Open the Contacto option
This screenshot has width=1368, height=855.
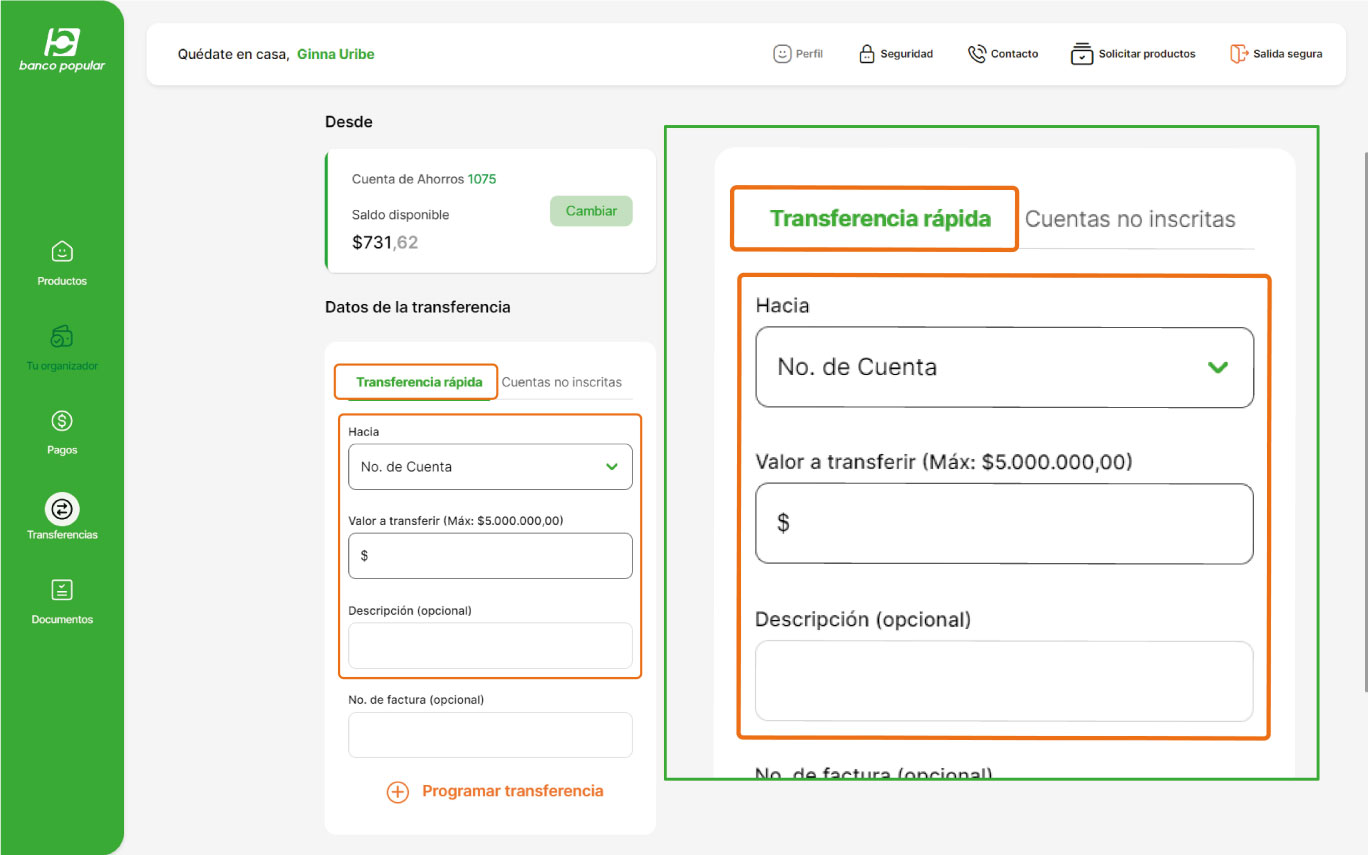(x=1002, y=54)
